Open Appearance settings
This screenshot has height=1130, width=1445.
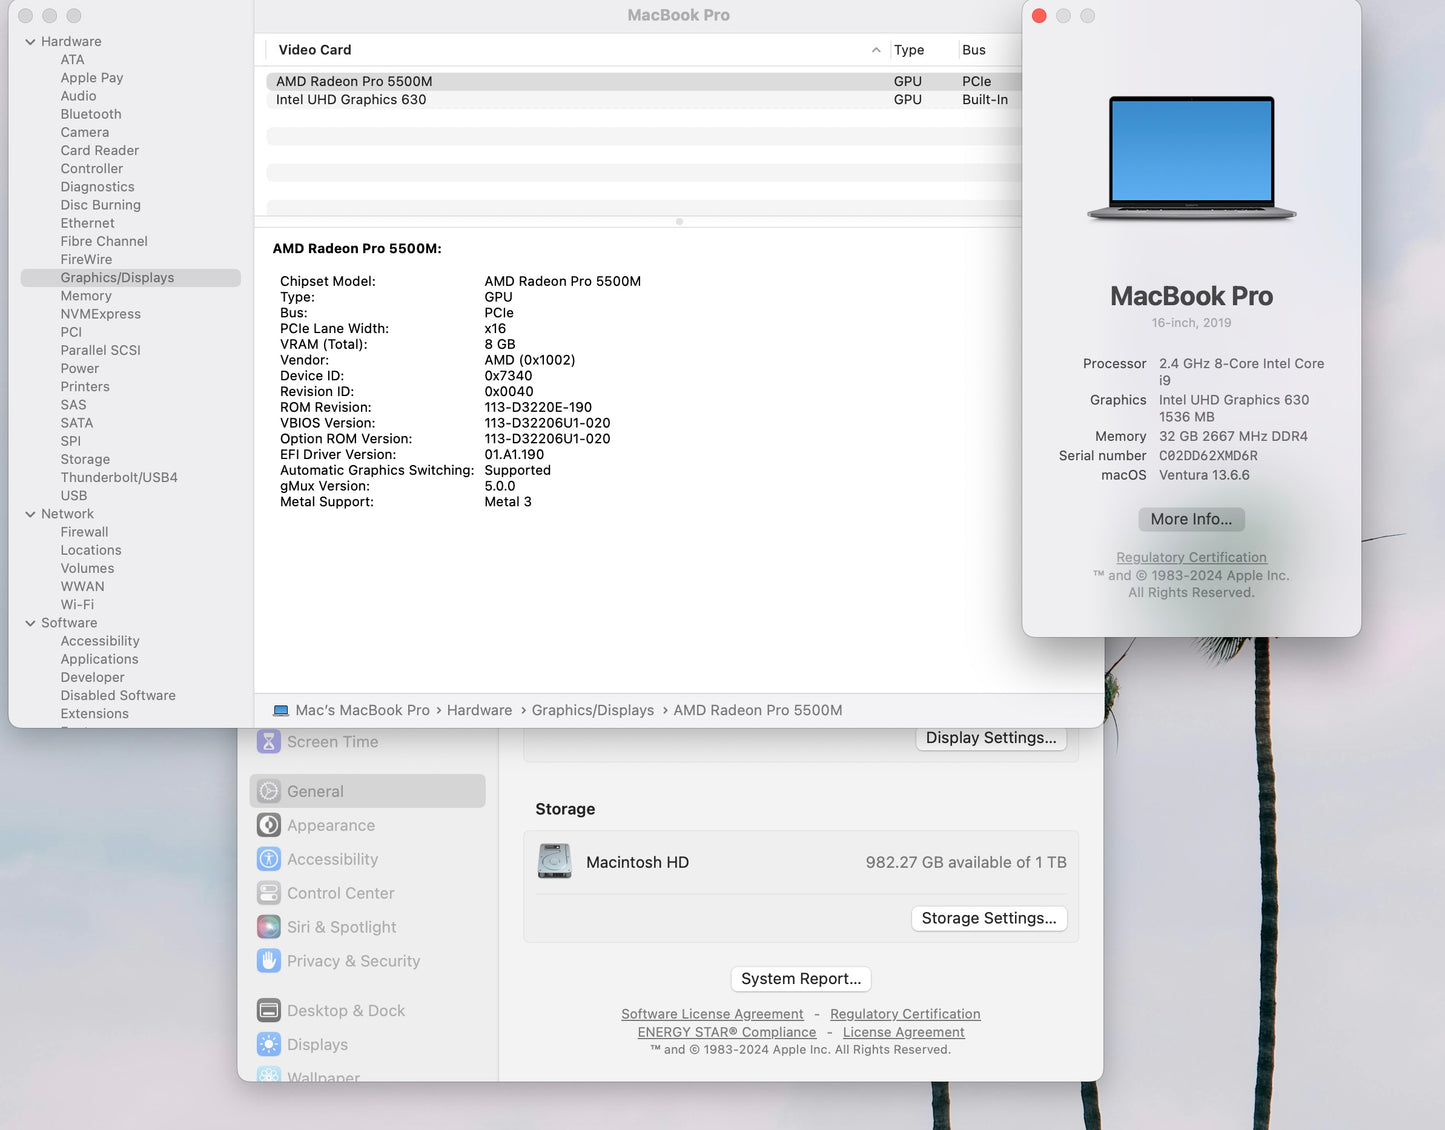(268, 825)
